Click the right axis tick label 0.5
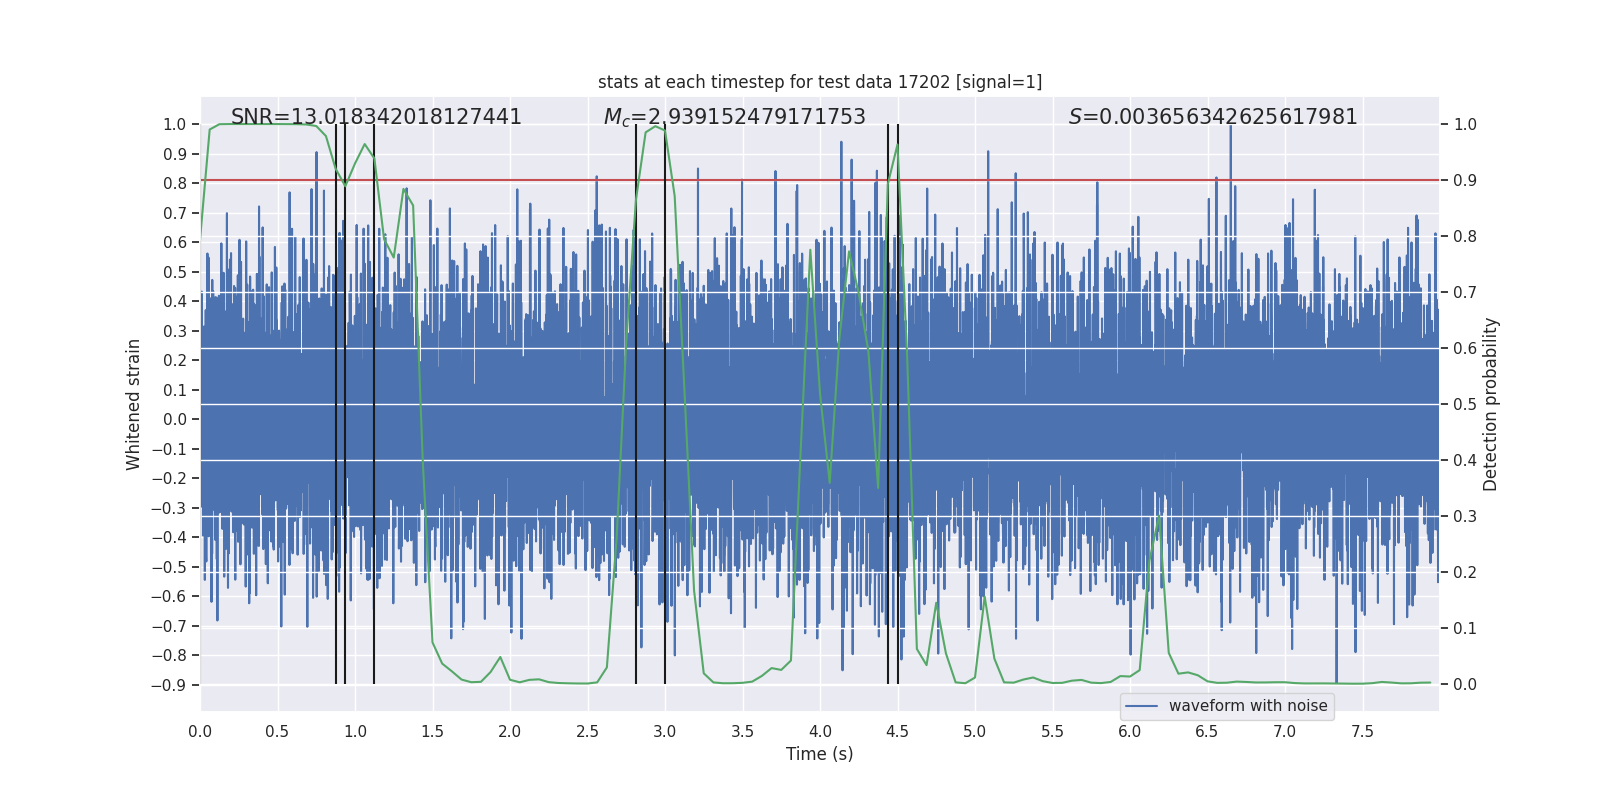The height and width of the screenshot is (800, 1600). click(x=1465, y=404)
